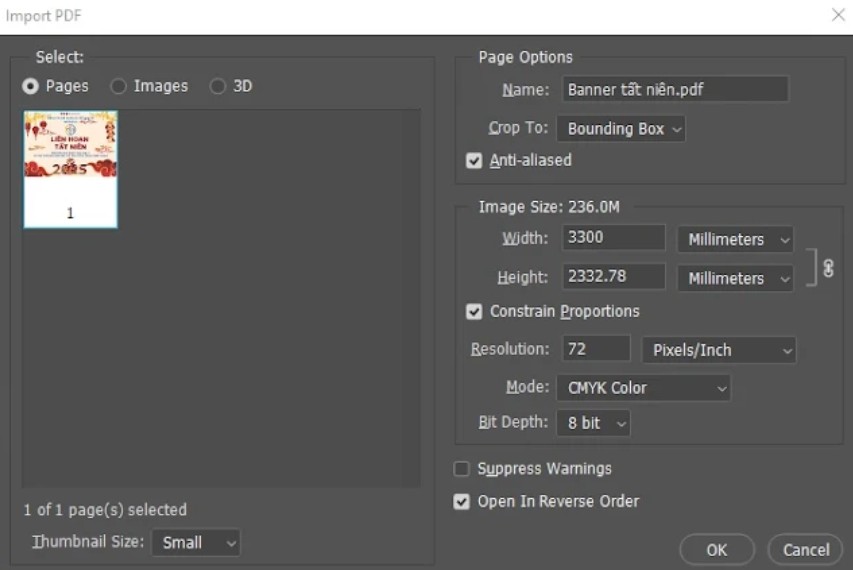
Task: Select the Pages radio button
Action: (x=31, y=87)
